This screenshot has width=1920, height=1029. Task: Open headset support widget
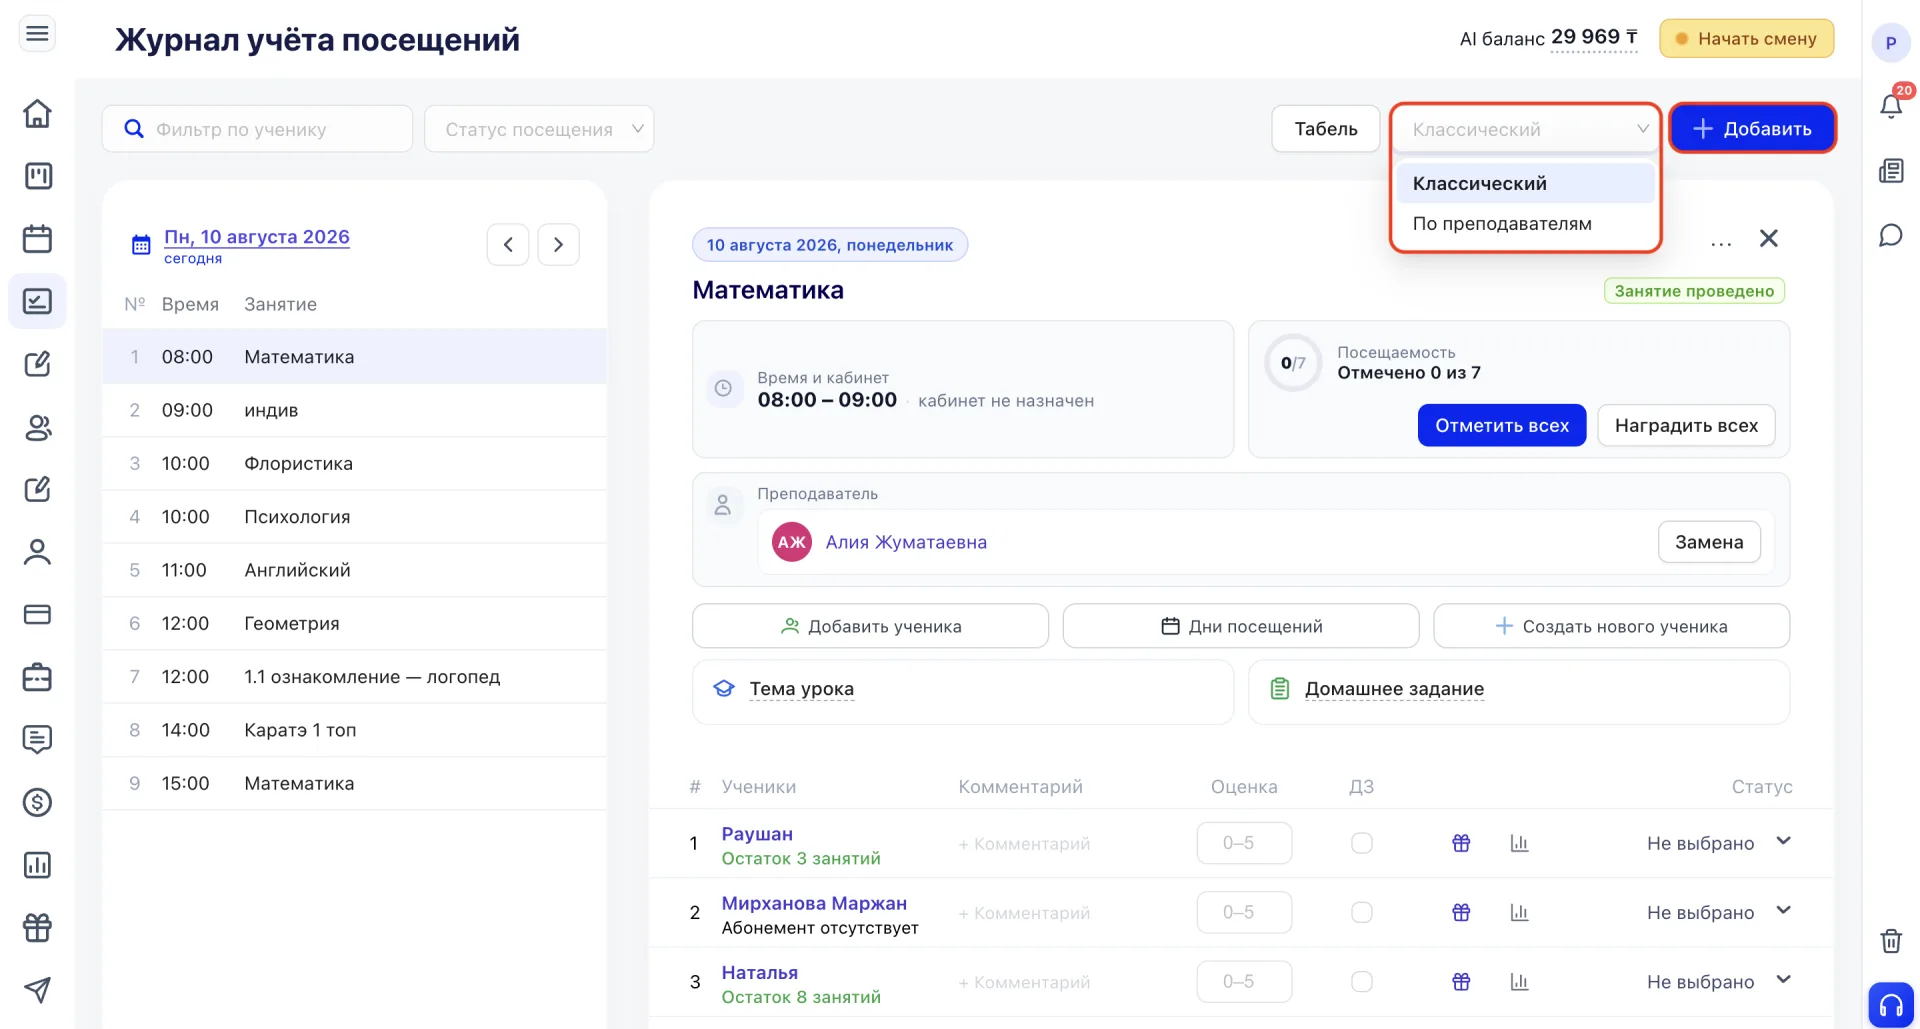coord(1891,1004)
